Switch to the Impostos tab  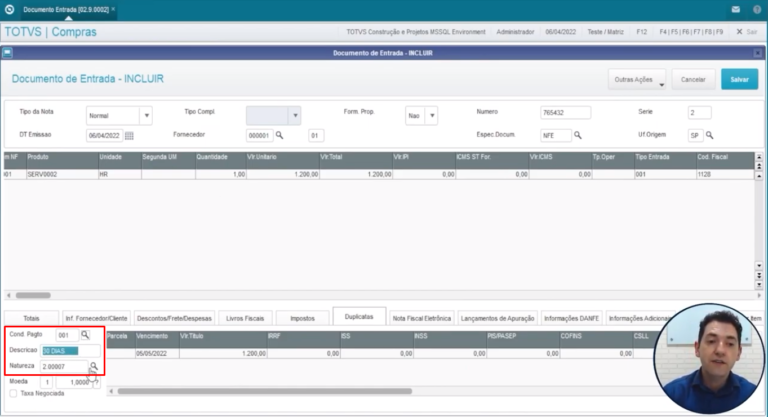pos(295,318)
